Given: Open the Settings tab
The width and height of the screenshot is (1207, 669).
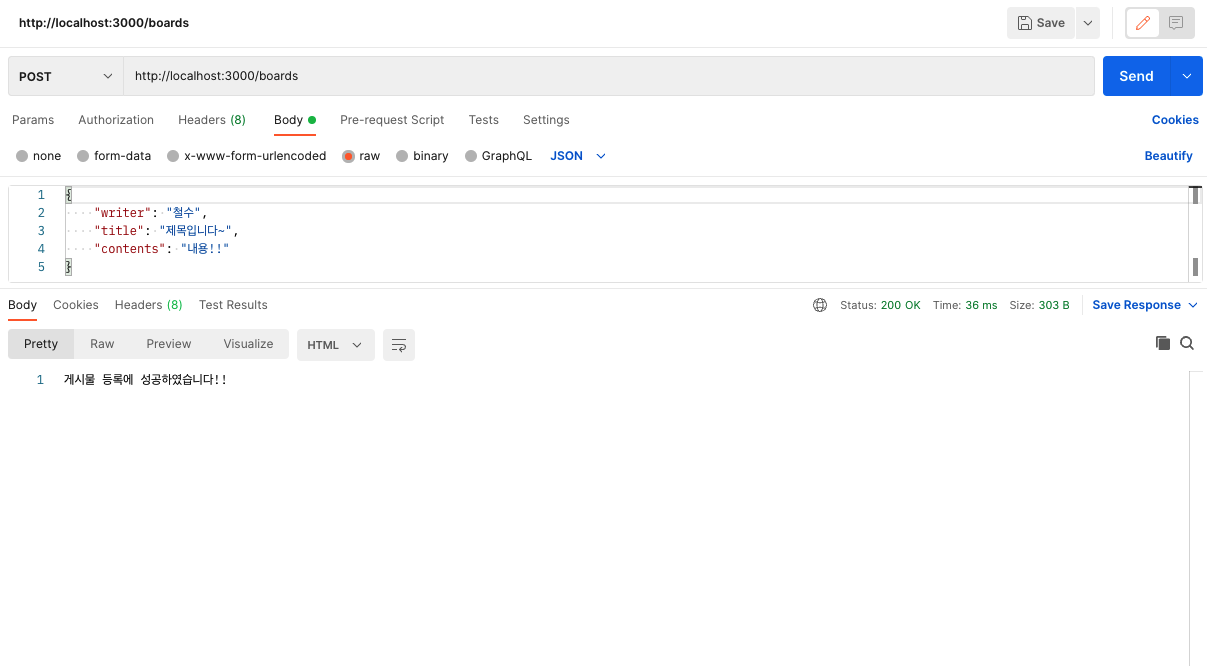Looking at the screenshot, I should 546,120.
